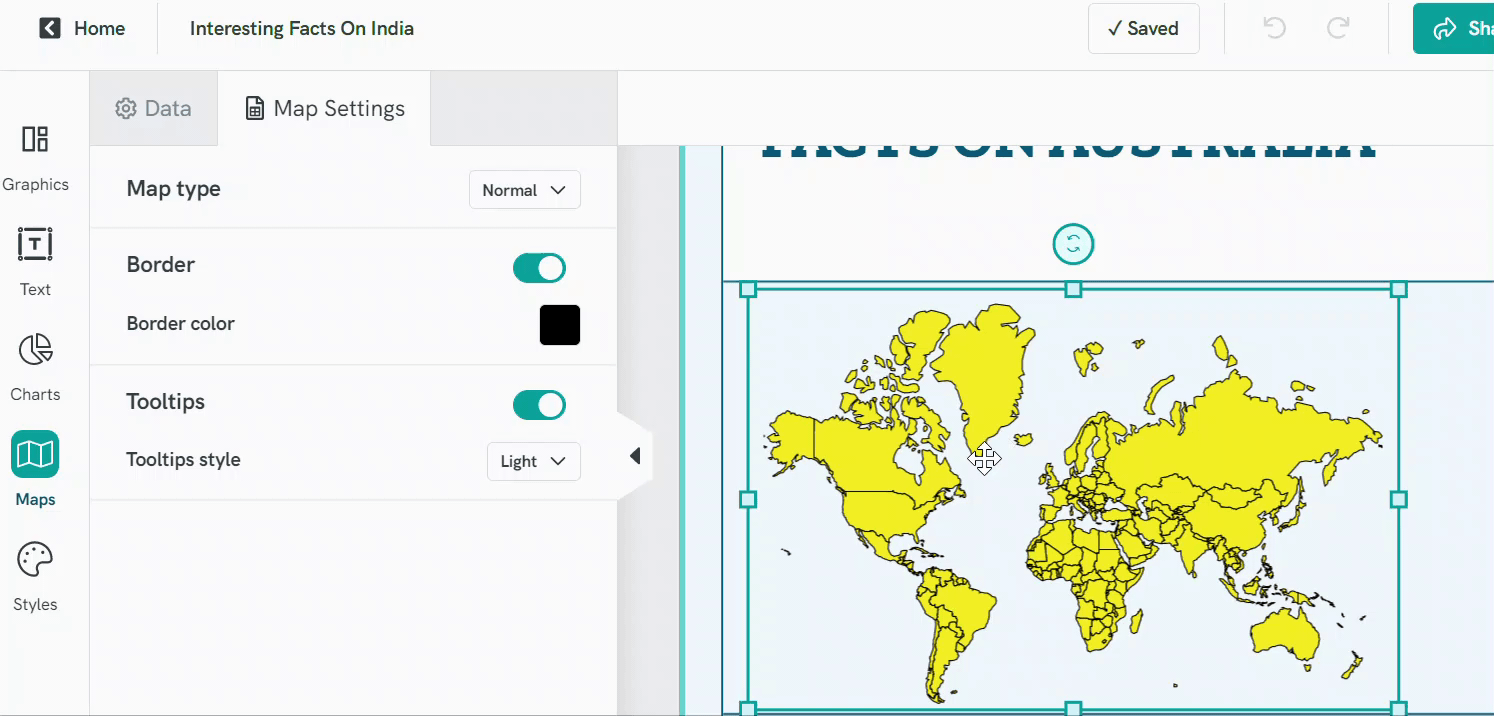
Task: Toggle the Border switch off then on
Action: click(539, 267)
